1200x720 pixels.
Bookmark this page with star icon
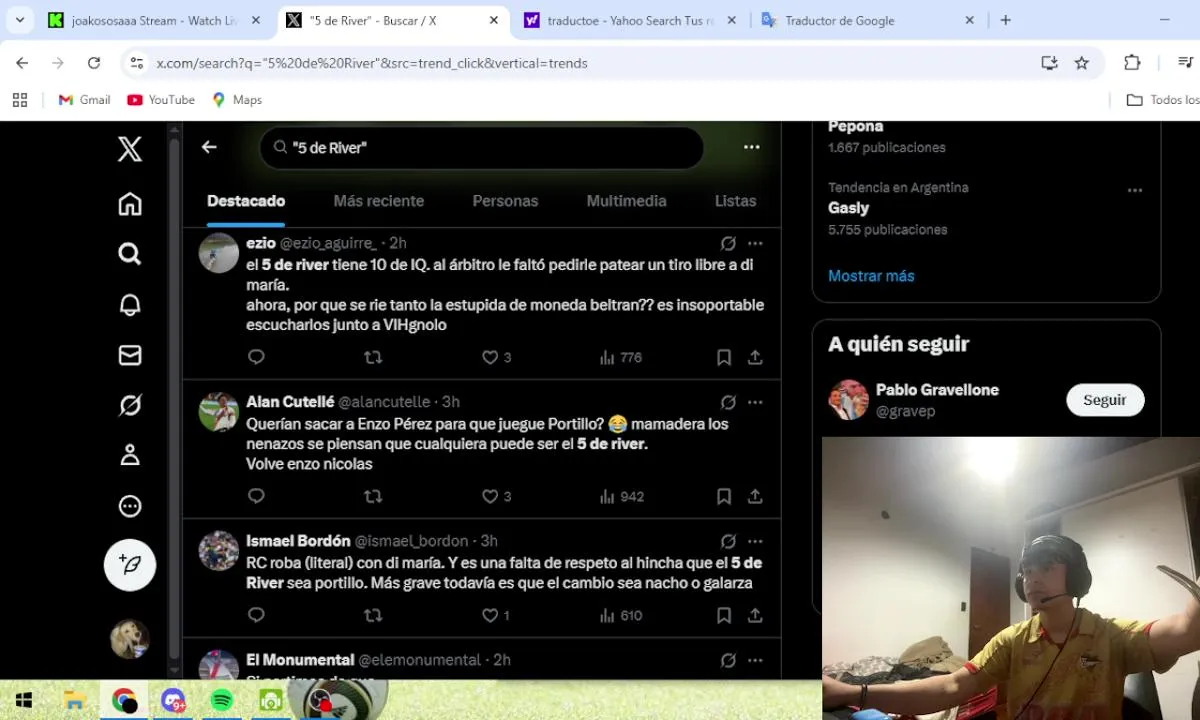click(x=1081, y=63)
